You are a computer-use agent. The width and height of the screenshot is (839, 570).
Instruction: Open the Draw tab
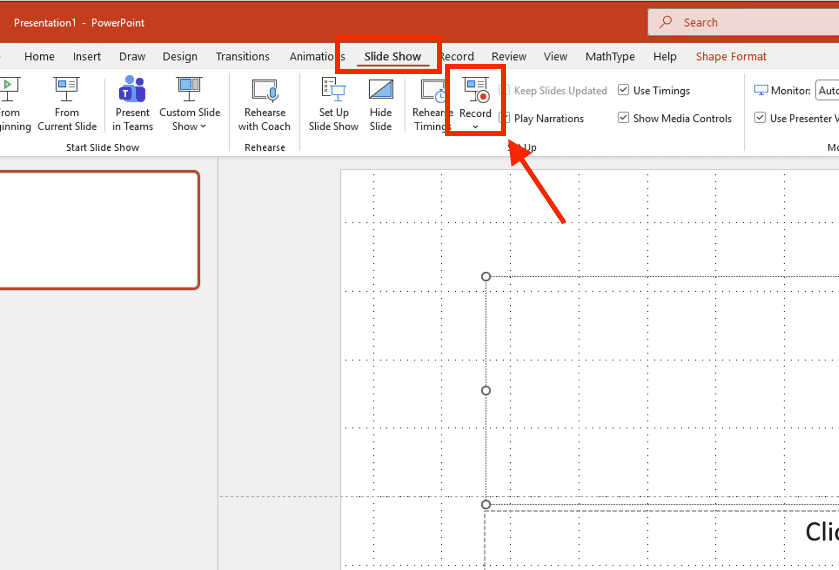pyautogui.click(x=132, y=56)
